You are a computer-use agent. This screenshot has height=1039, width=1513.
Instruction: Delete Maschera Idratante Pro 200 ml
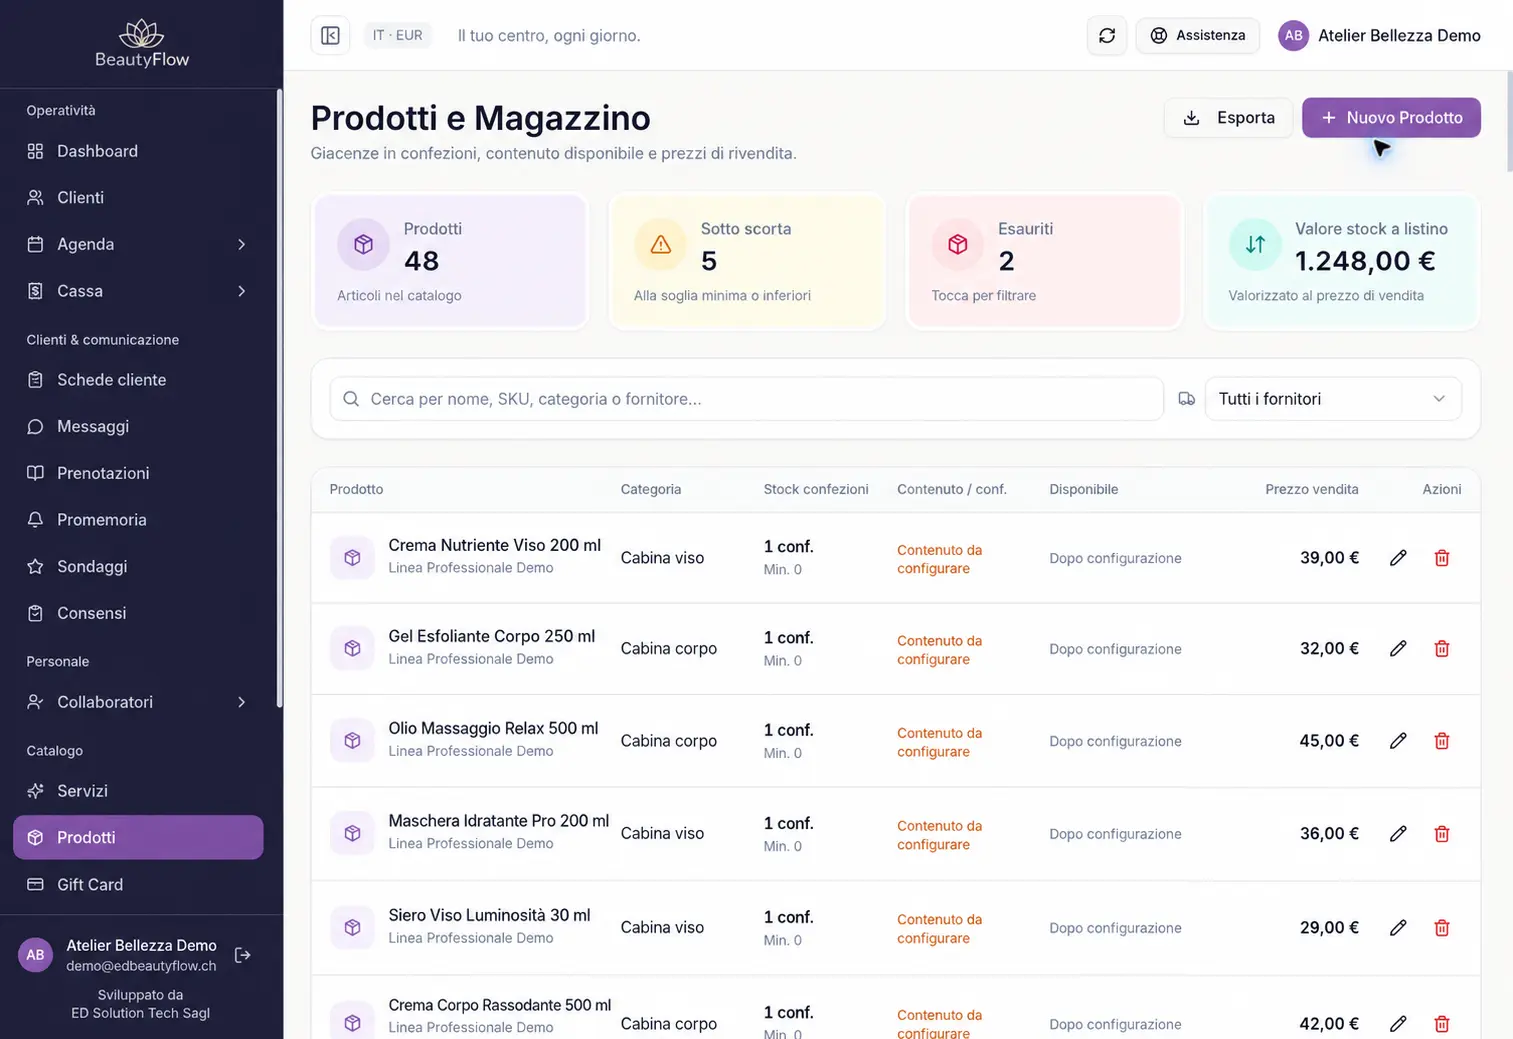(x=1442, y=834)
